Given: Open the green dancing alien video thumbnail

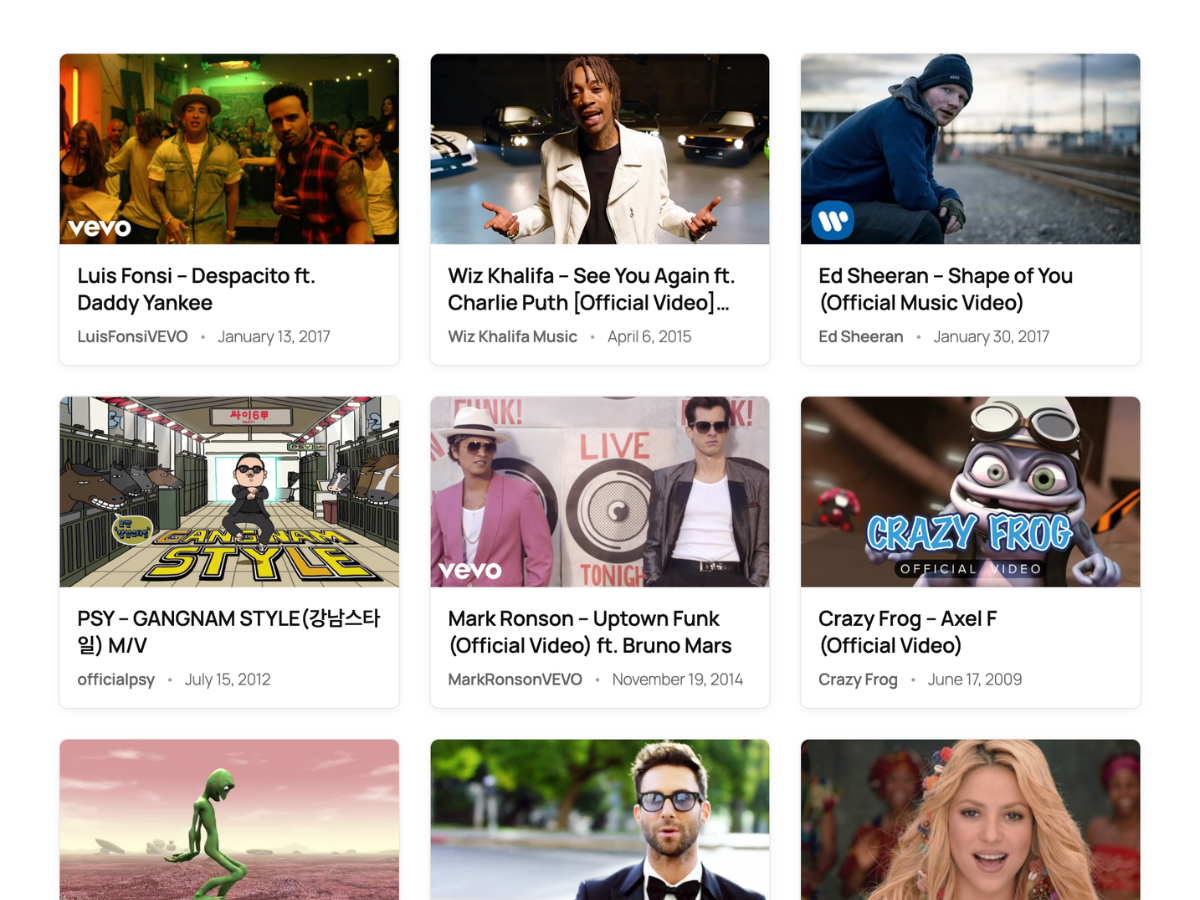Looking at the screenshot, I should point(229,820).
